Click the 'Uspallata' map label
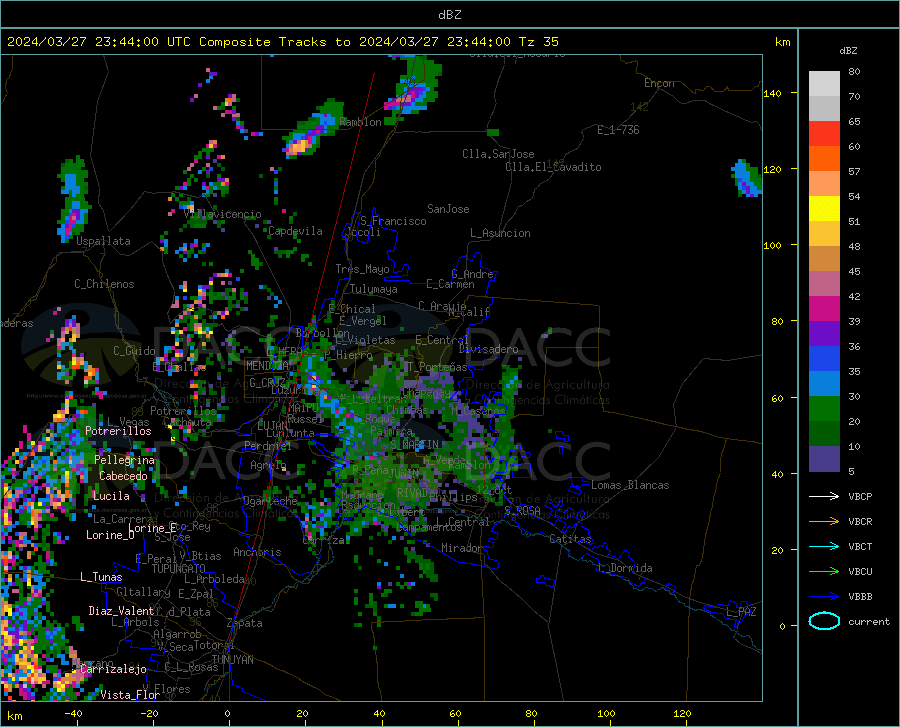The image size is (900, 727). (x=103, y=241)
